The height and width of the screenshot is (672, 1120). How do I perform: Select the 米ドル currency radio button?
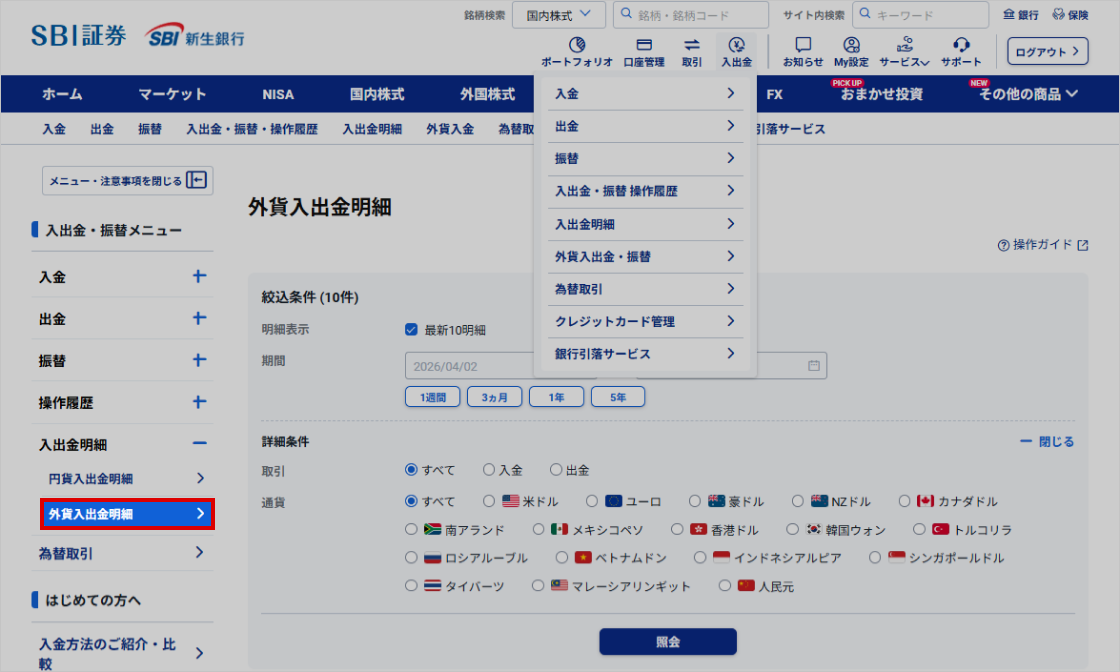489,501
